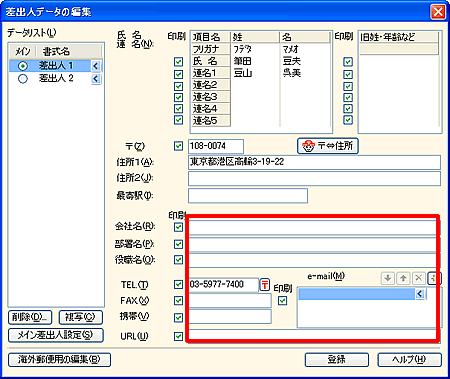
Task: Click the 豆山 surname cell in 連名1
Action: coord(255,73)
